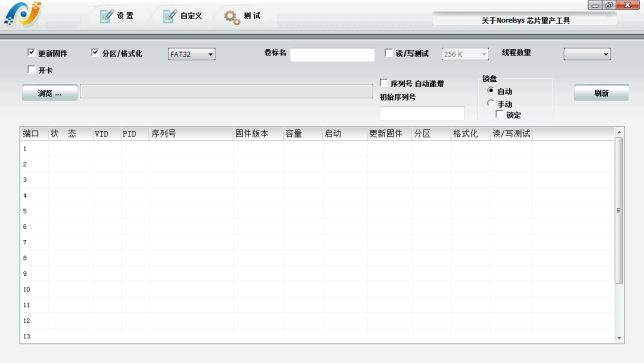Click the VID column header
The image size is (644, 363).
tap(107, 134)
